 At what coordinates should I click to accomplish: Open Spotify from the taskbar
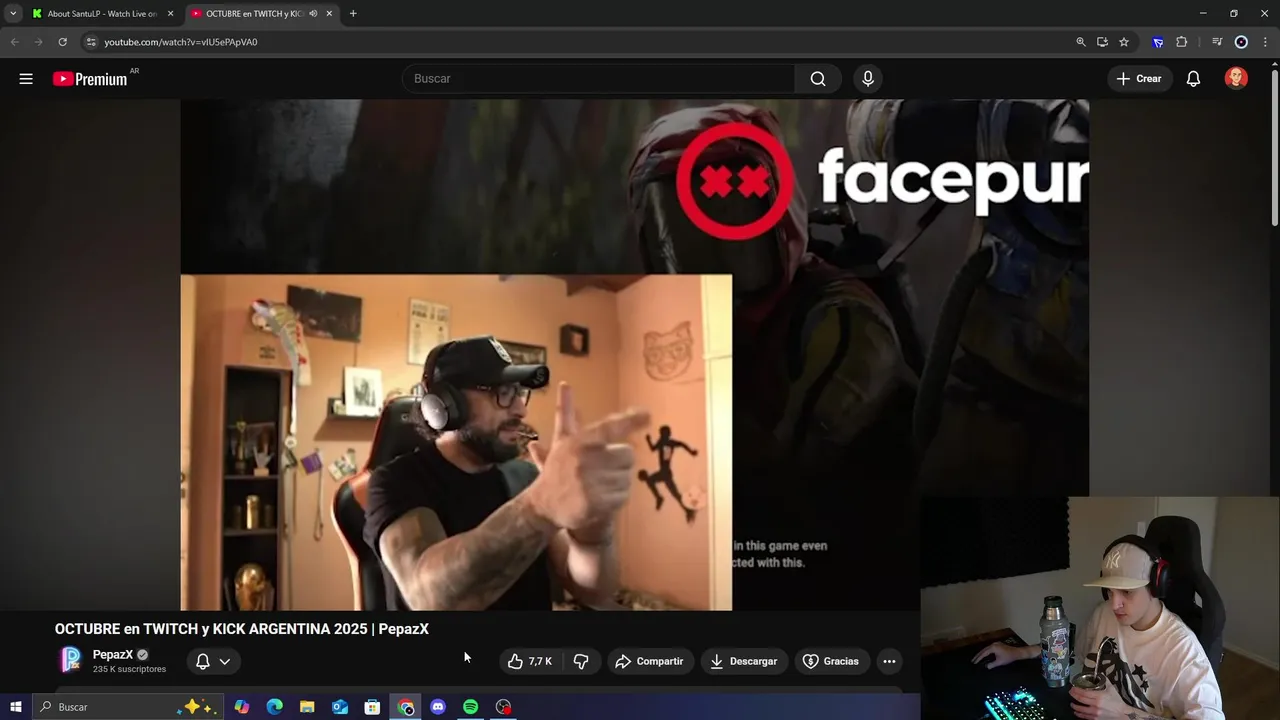point(470,707)
